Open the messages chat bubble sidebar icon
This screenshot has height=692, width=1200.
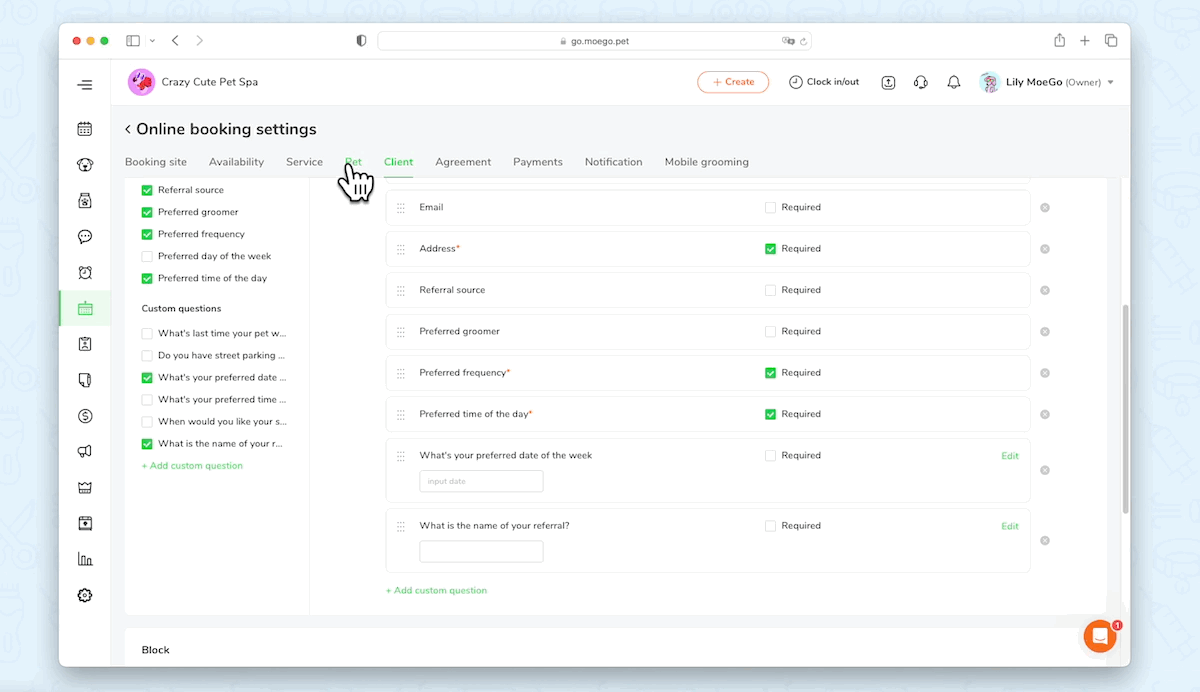point(85,237)
